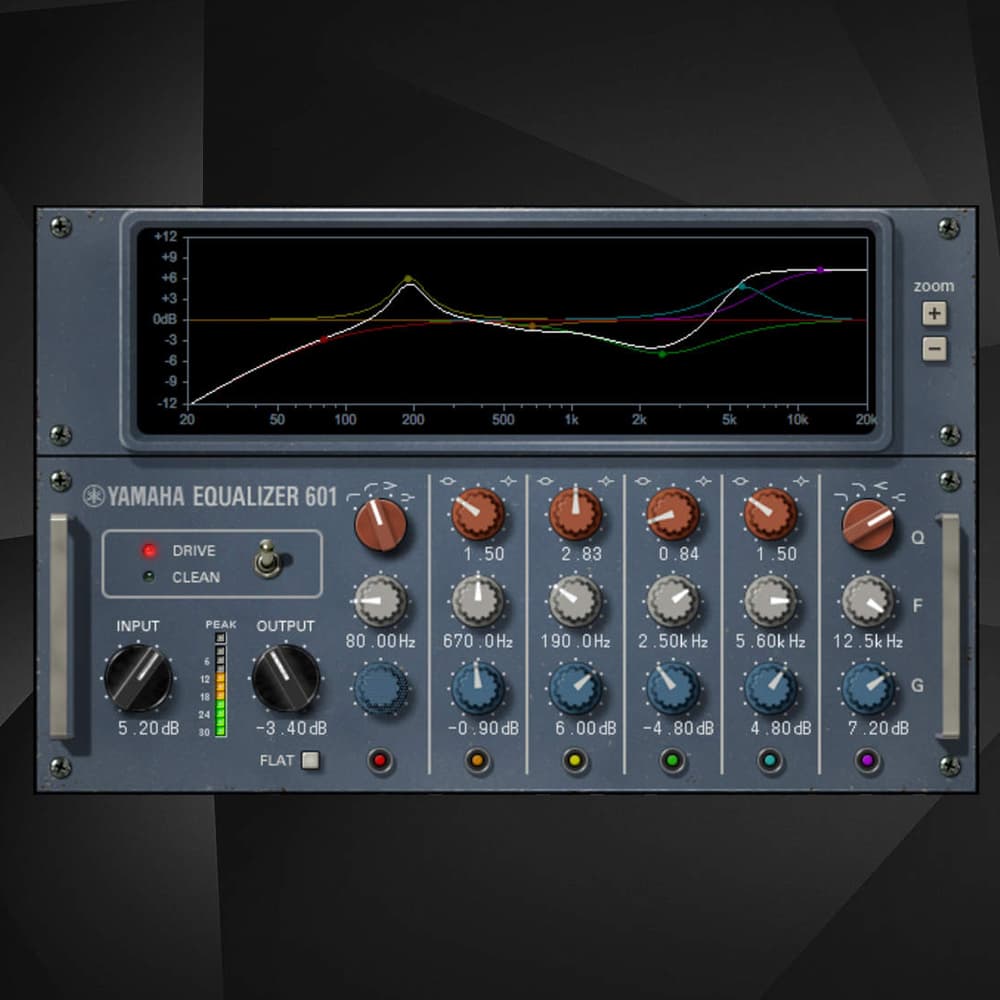Click the -0.90dB value readout
Image resolution: width=1000 pixels, height=1000 pixels.
(483, 728)
